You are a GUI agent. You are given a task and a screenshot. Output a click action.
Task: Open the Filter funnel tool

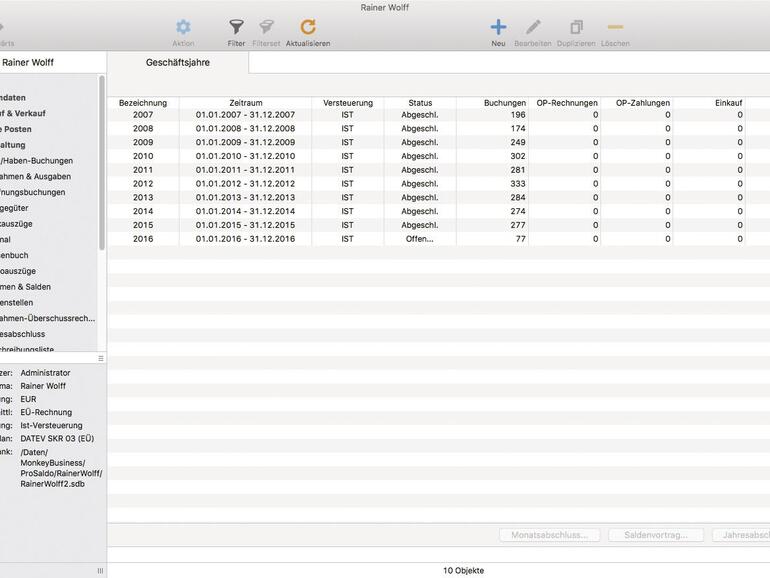click(236, 28)
